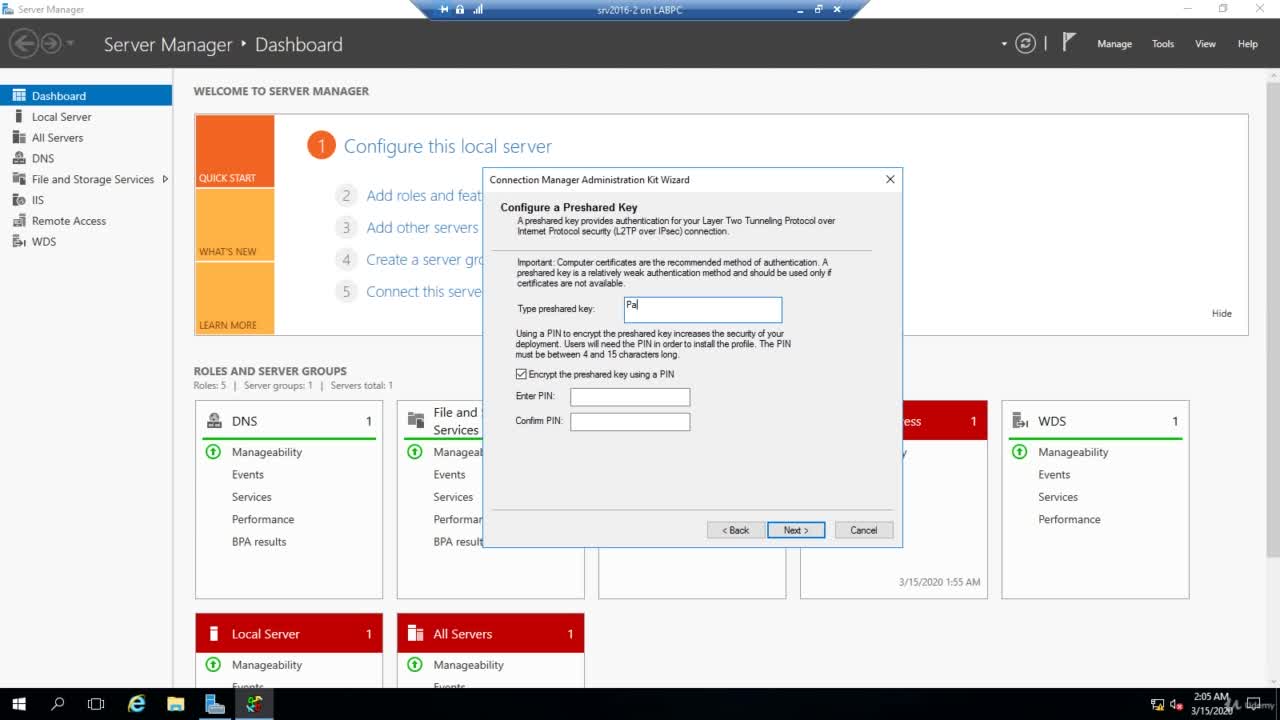The image size is (1280, 720).
Task: Click the QUICK START tile
Action: point(235,151)
